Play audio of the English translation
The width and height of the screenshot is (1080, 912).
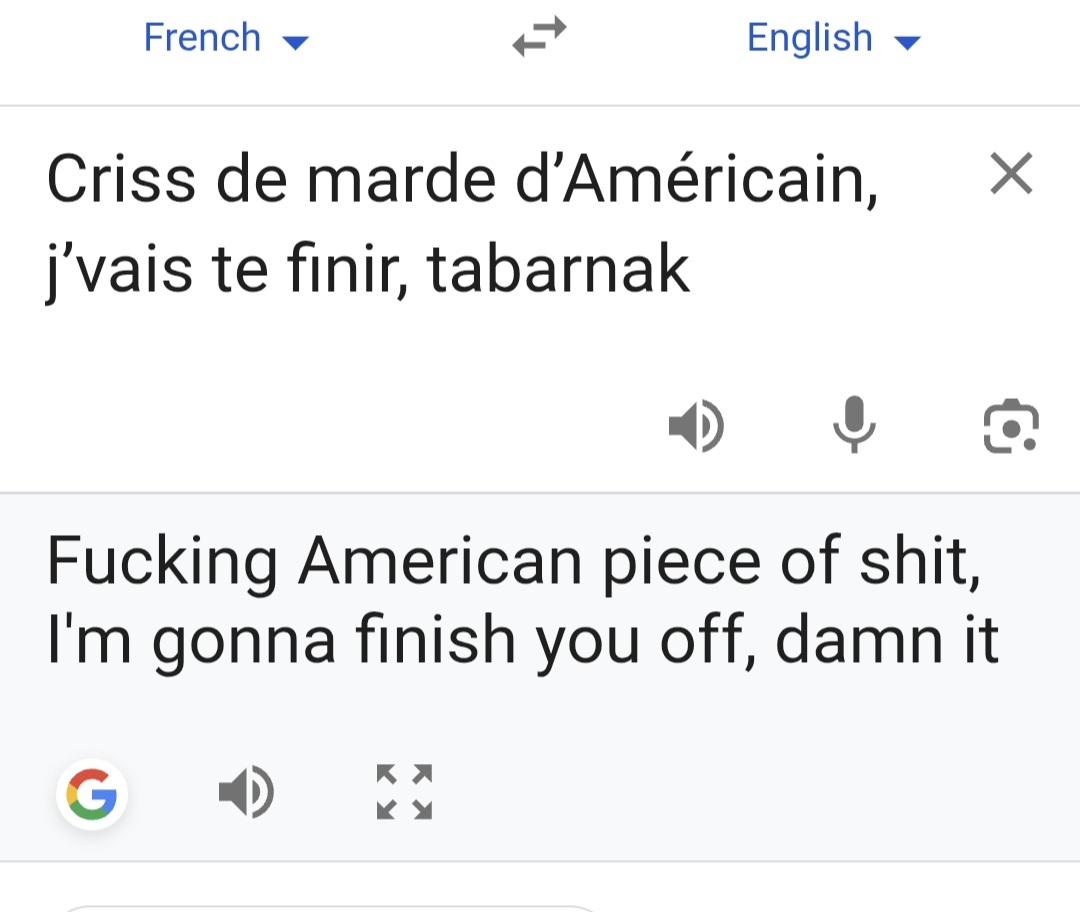click(246, 794)
